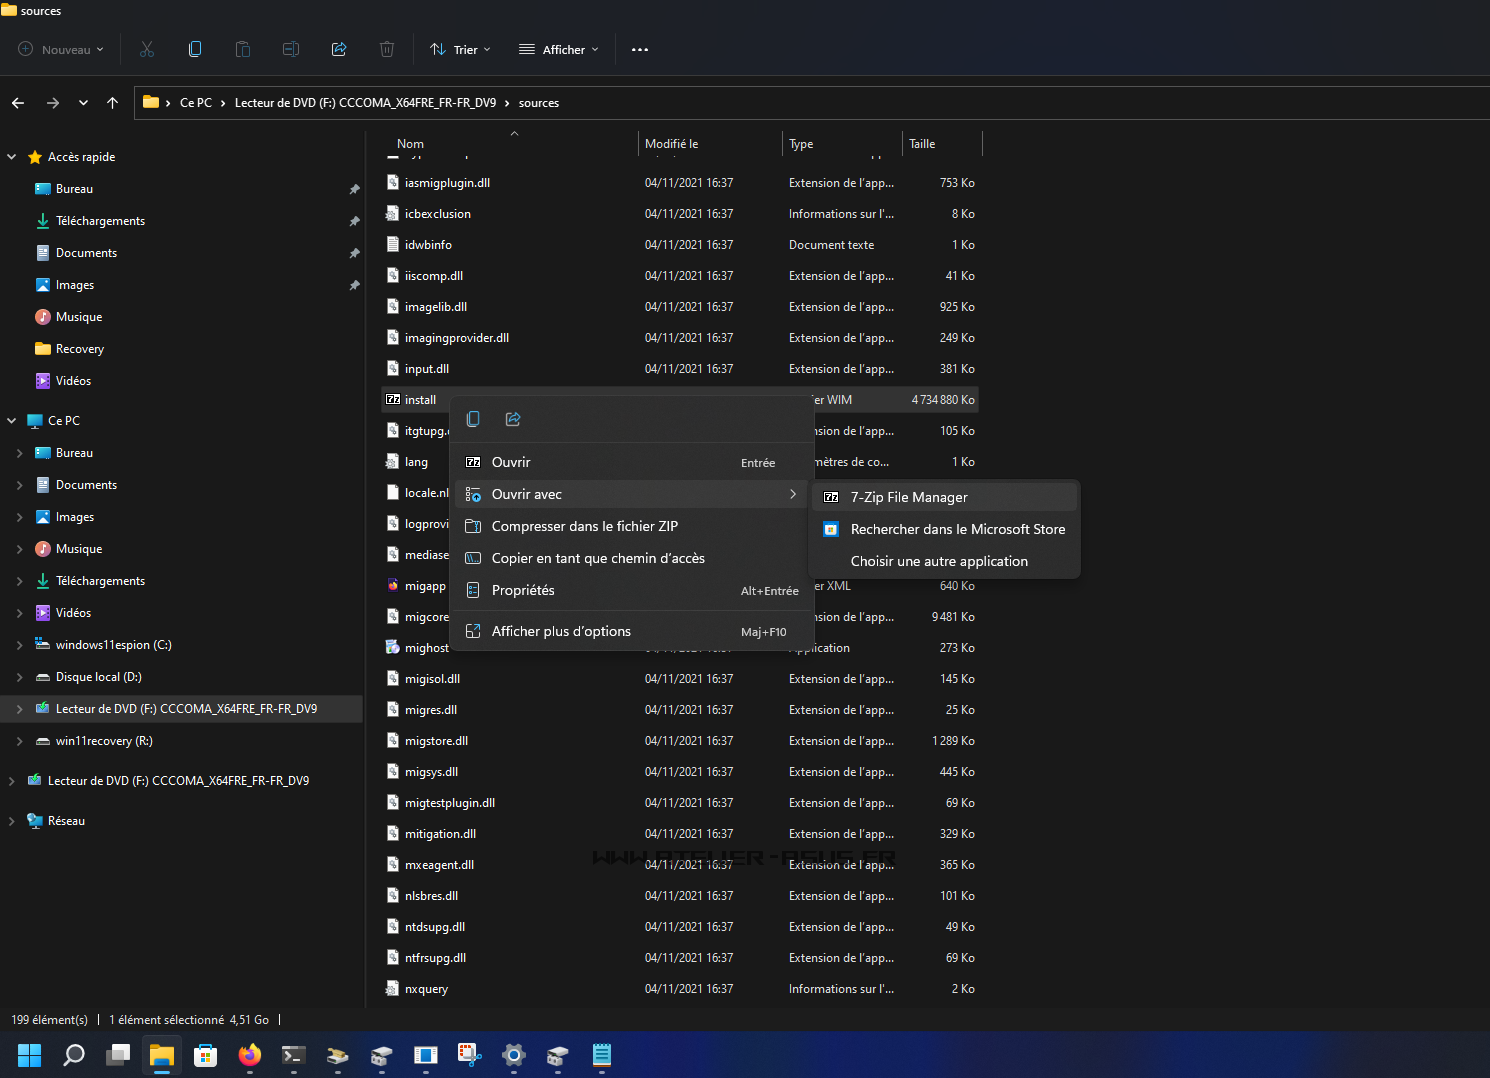Image resolution: width=1490 pixels, height=1078 pixels.
Task: Open Firefox from the taskbar
Action: 249,1055
